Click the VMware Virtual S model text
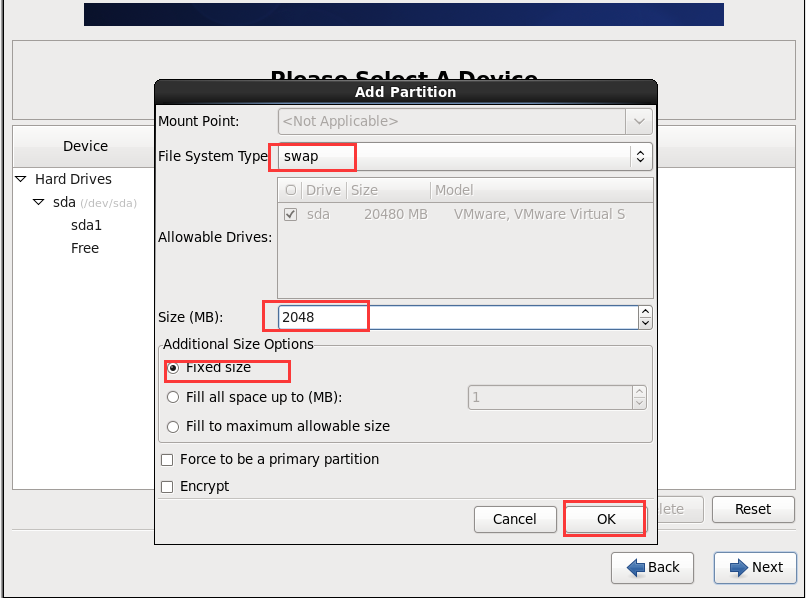The height and width of the screenshot is (598, 807). click(x=539, y=214)
